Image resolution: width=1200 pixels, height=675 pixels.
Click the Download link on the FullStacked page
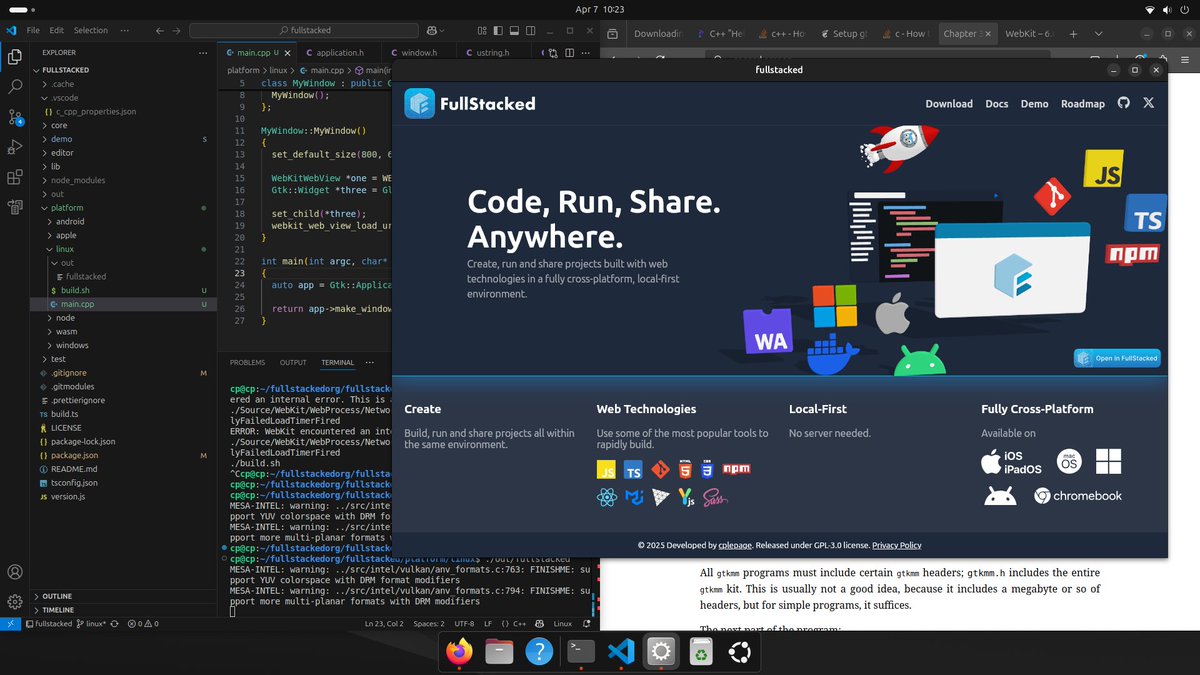click(x=948, y=103)
